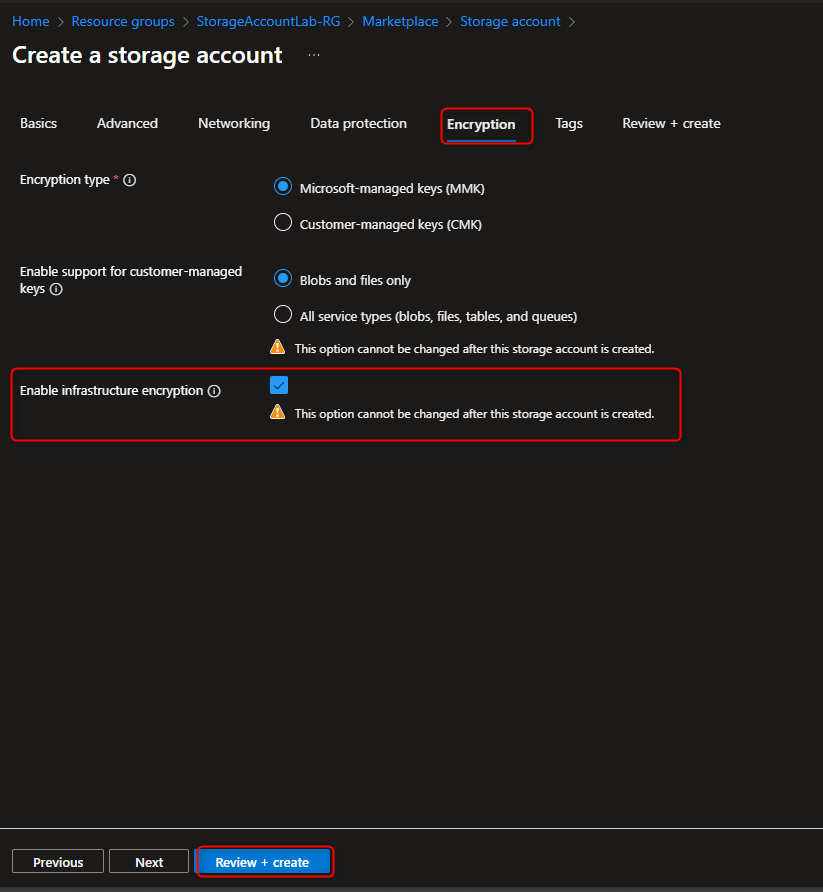Click the info icon next to infrastructure encryption
823x892 pixels.
(215, 390)
